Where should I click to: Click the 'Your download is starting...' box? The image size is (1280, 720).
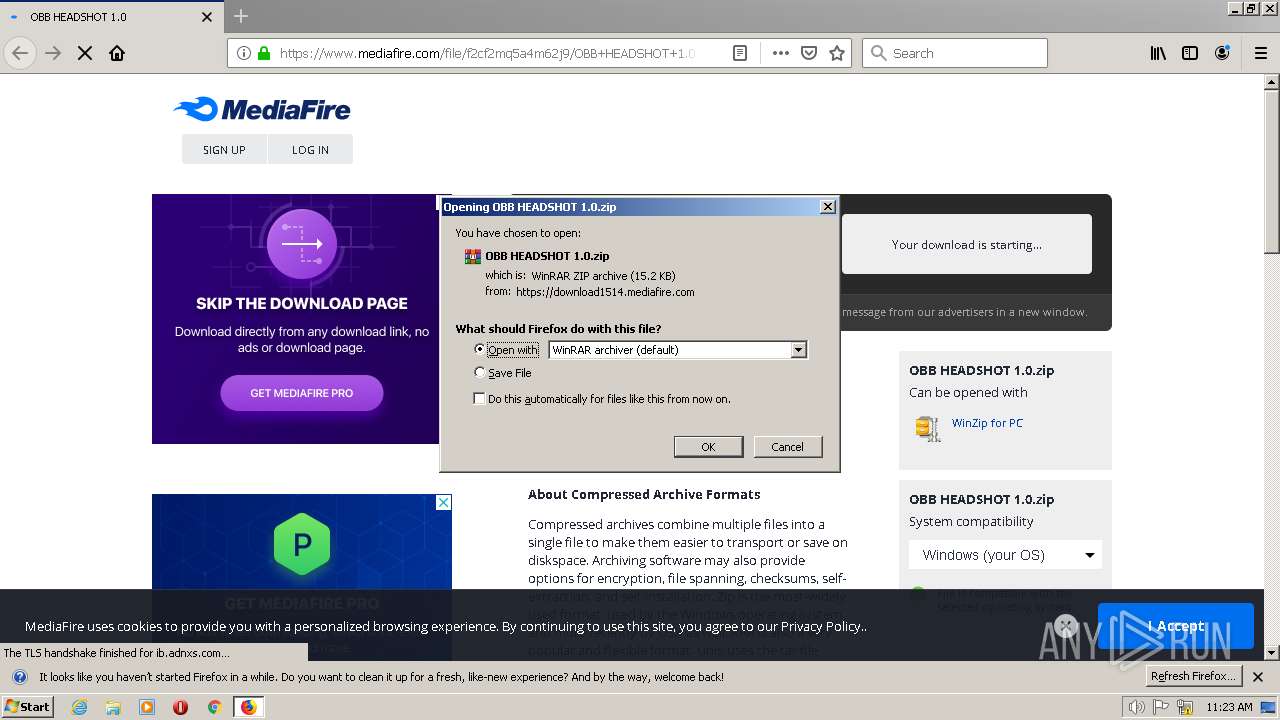(x=966, y=244)
